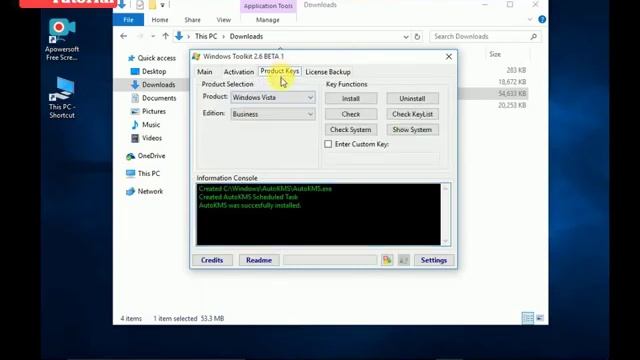Open the Manage ribbon tab
This screenshot has width=640, height=360.
tap(268, 20)
